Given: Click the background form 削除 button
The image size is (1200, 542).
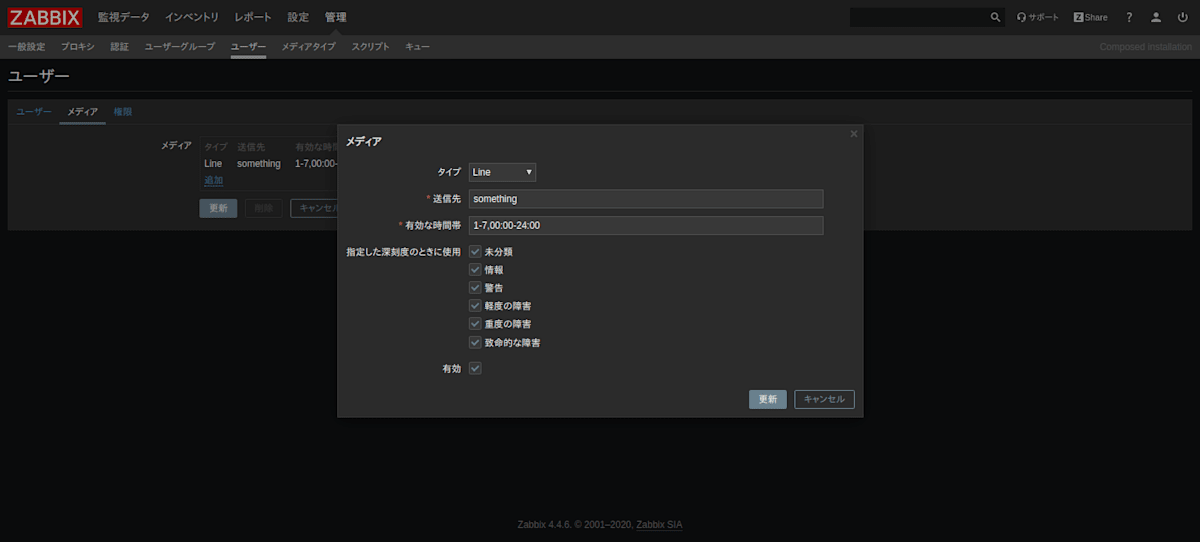Looking at the screenshot, I should [263, 208].
